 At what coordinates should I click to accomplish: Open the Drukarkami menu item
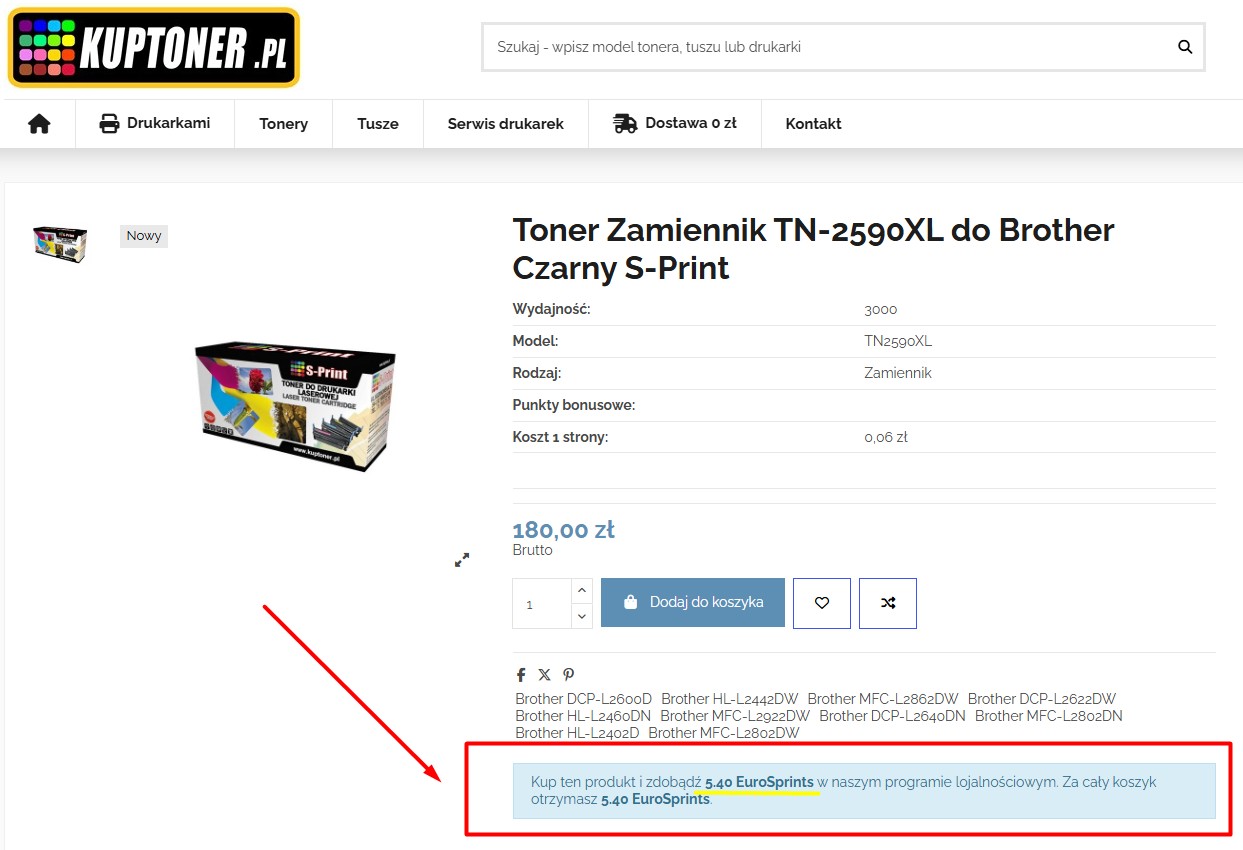pos(155,124)
